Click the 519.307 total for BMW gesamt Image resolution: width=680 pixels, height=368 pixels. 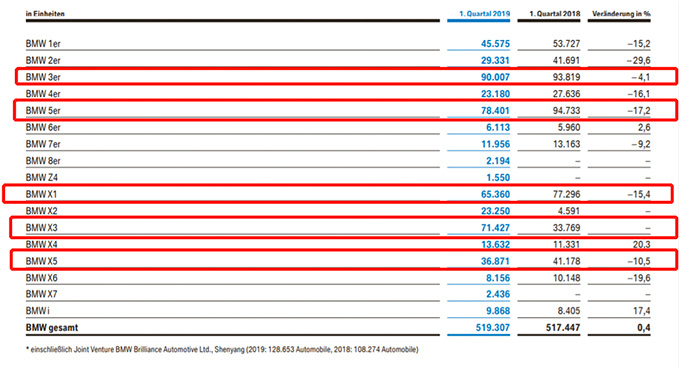pos(493,327)
